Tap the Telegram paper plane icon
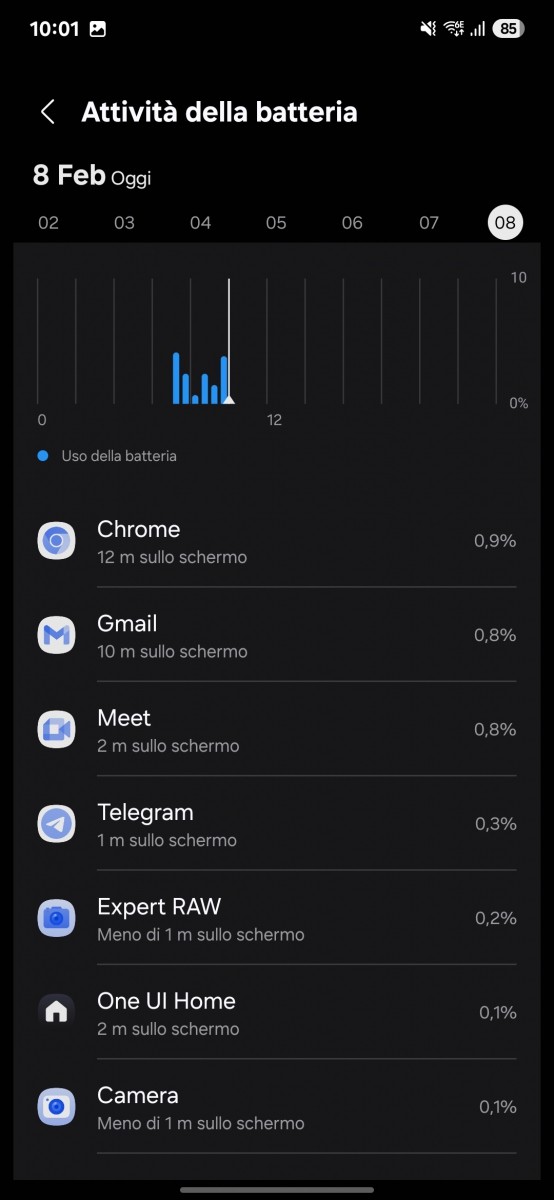Image resolution: width=554 pixels, height=1200 pixels. [x=56, y=824]
